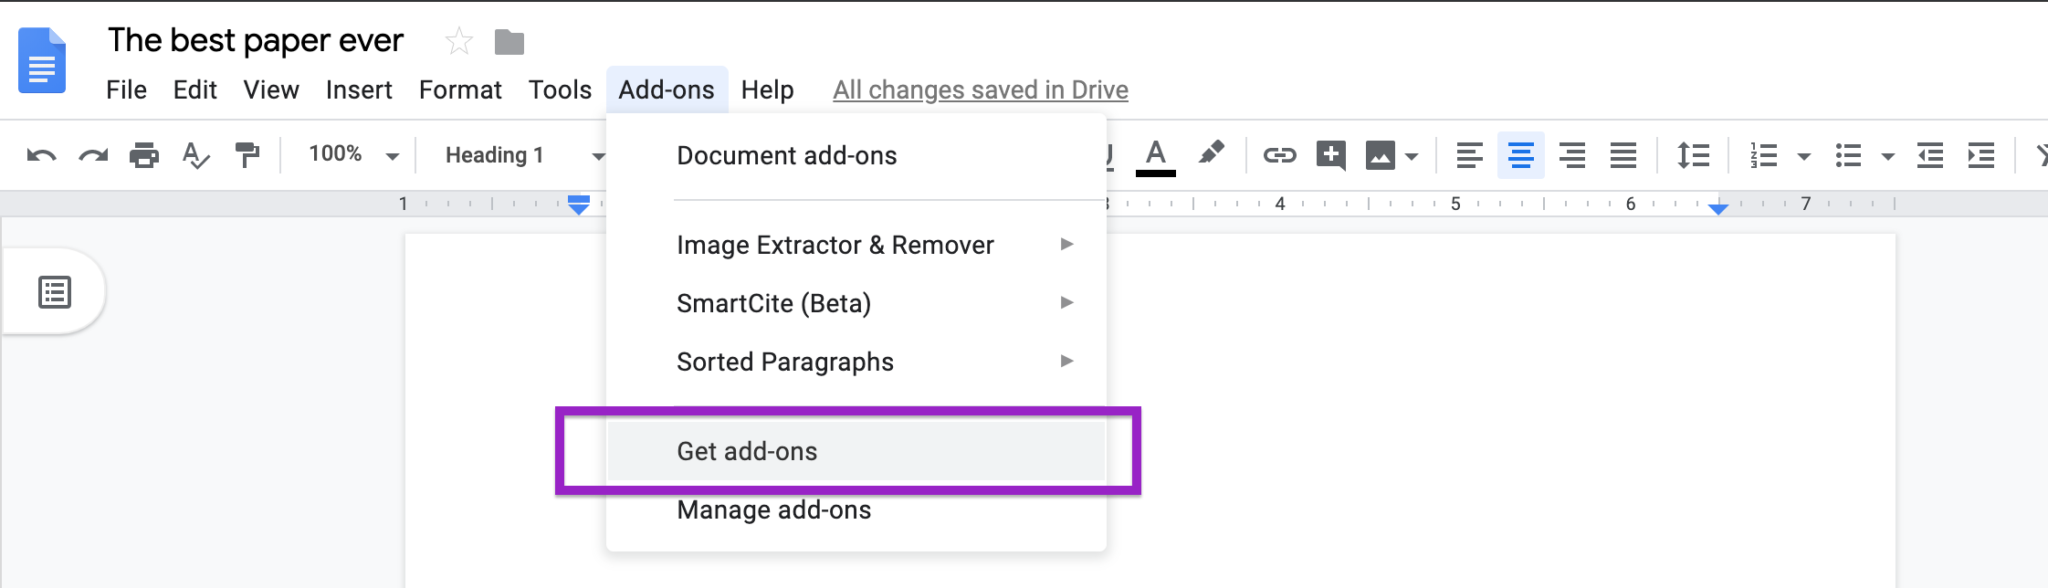
Task: Expand SmartCite (Beta) submenu arrow
Action: [1067, 302]
